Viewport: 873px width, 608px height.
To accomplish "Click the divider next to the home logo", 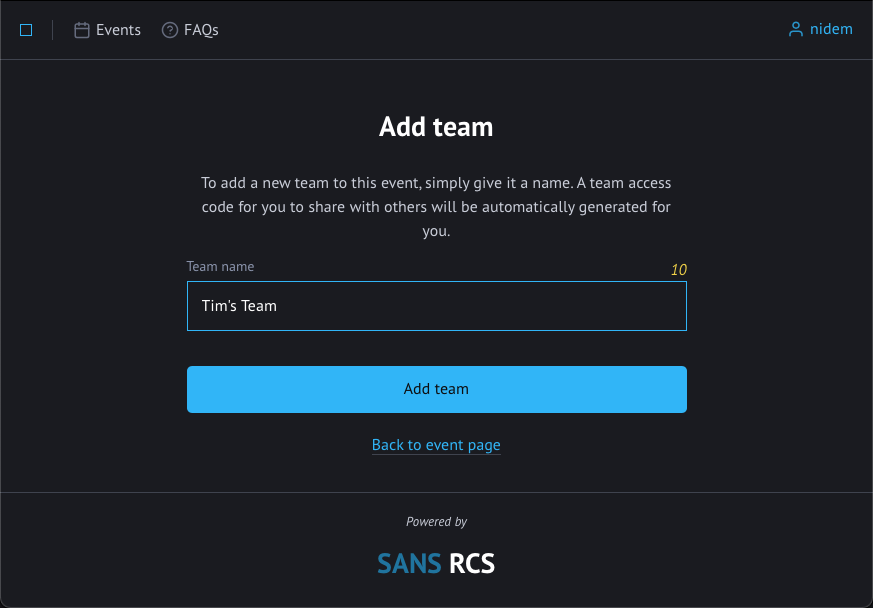I will coord(52,30).
